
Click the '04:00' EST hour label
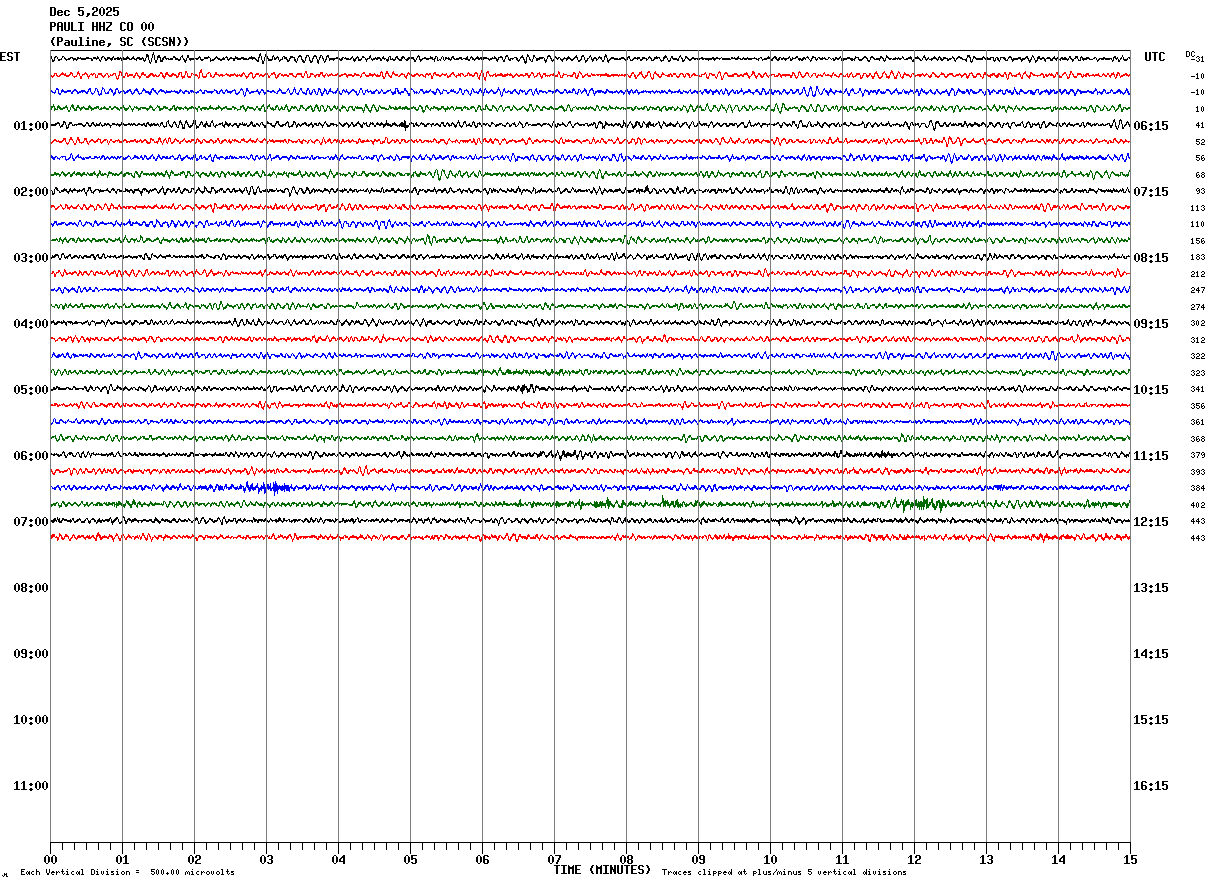[x=31, y=324]
